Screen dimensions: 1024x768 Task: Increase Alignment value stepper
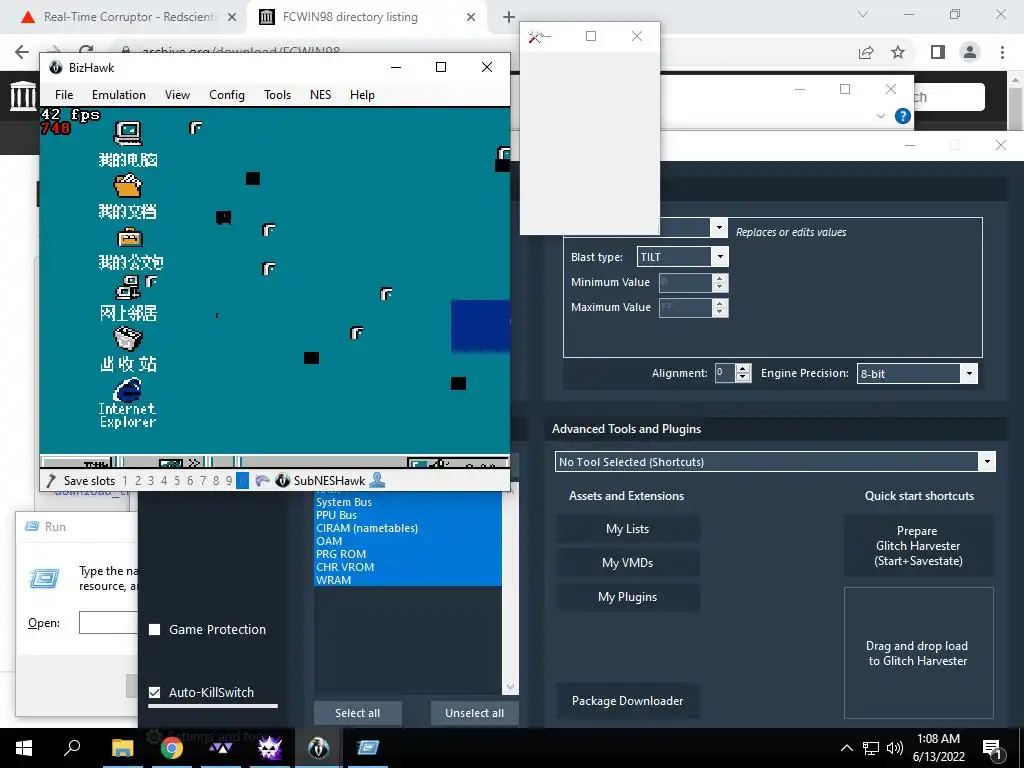click(743, 368)
